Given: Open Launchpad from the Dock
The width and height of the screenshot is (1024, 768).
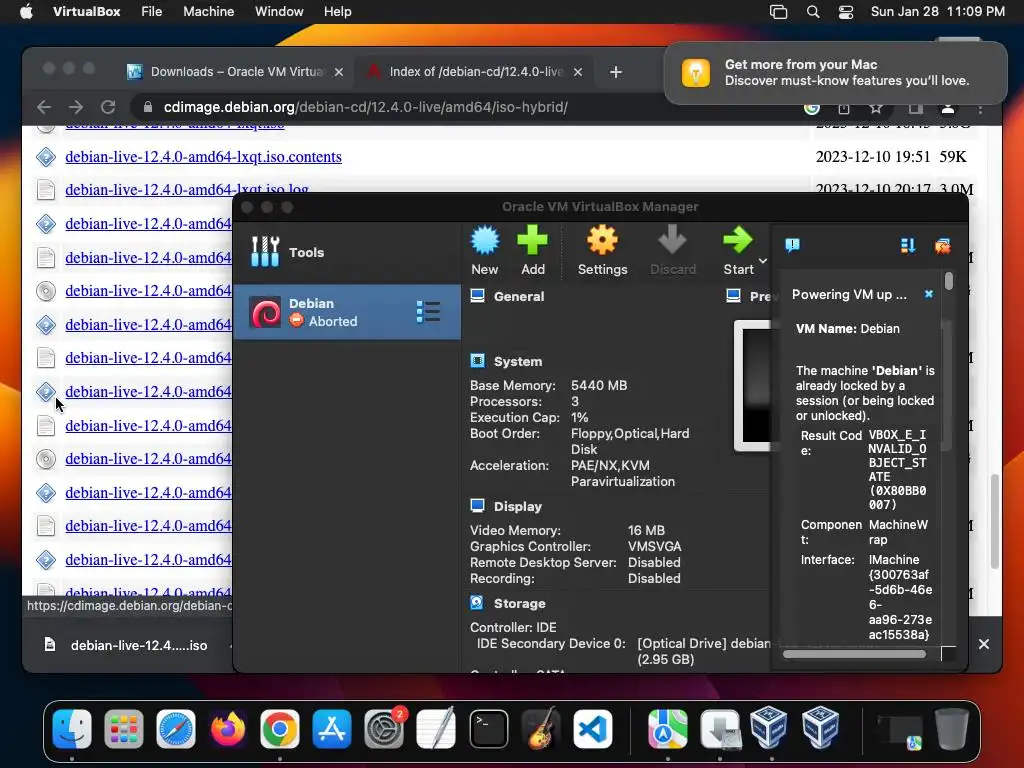Looking at the screenshot, I should (123, 729).
